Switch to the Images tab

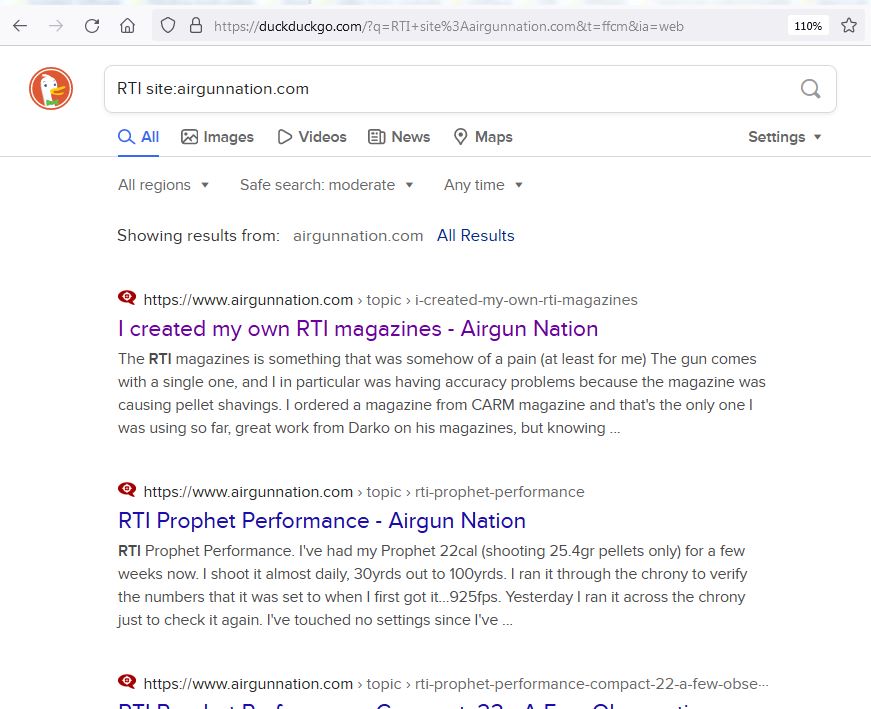pos(217,137)
